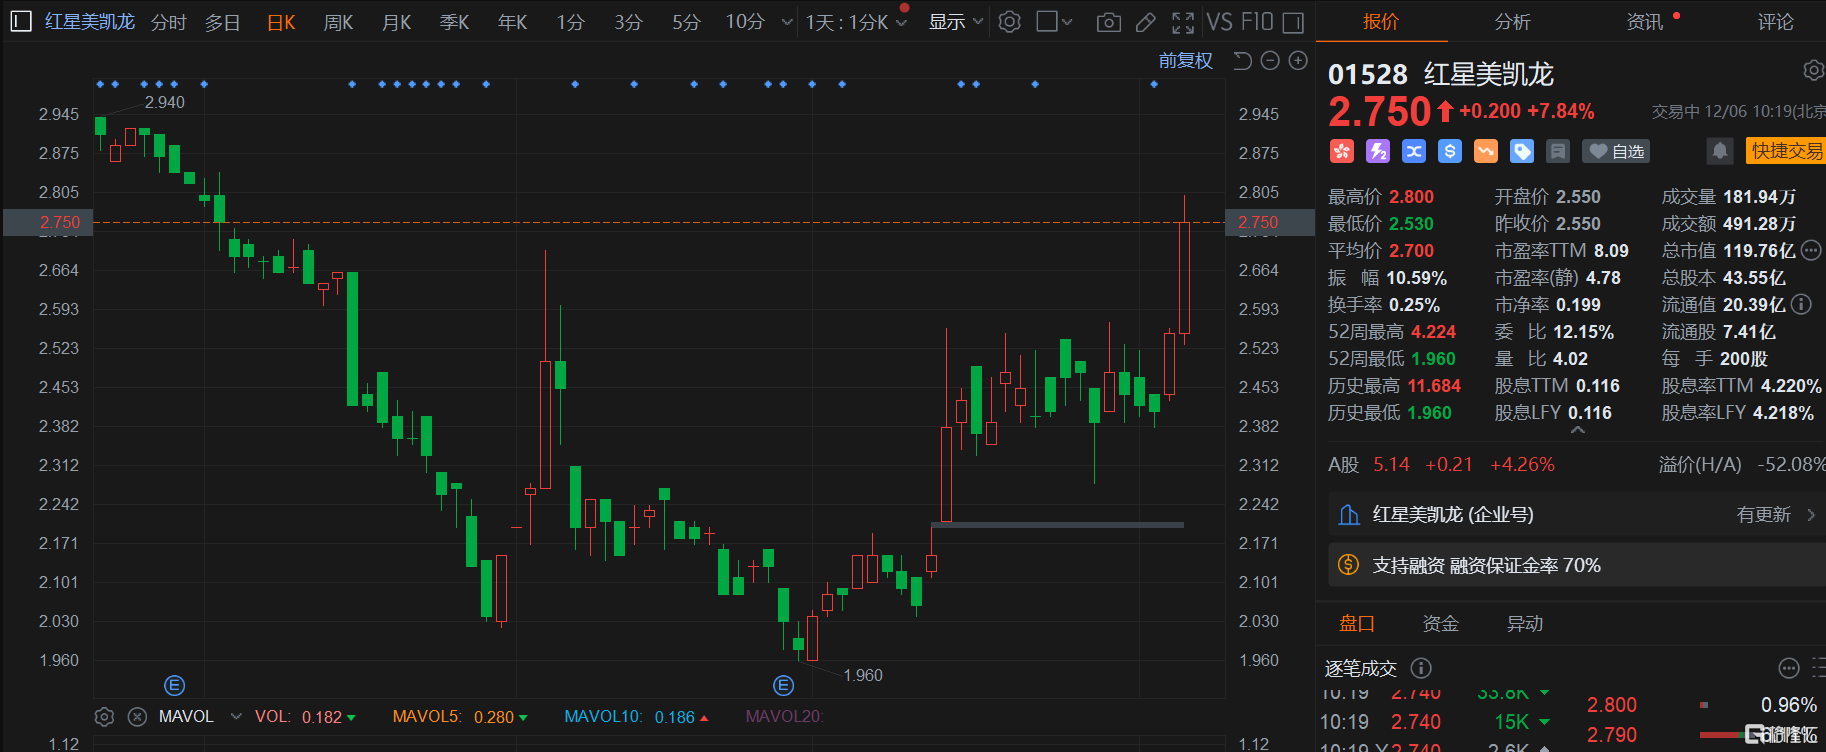The height and width of the screenshot is (752, 1826).
Task: Select 周K weekly candlestick
Action: click(339, 22)
